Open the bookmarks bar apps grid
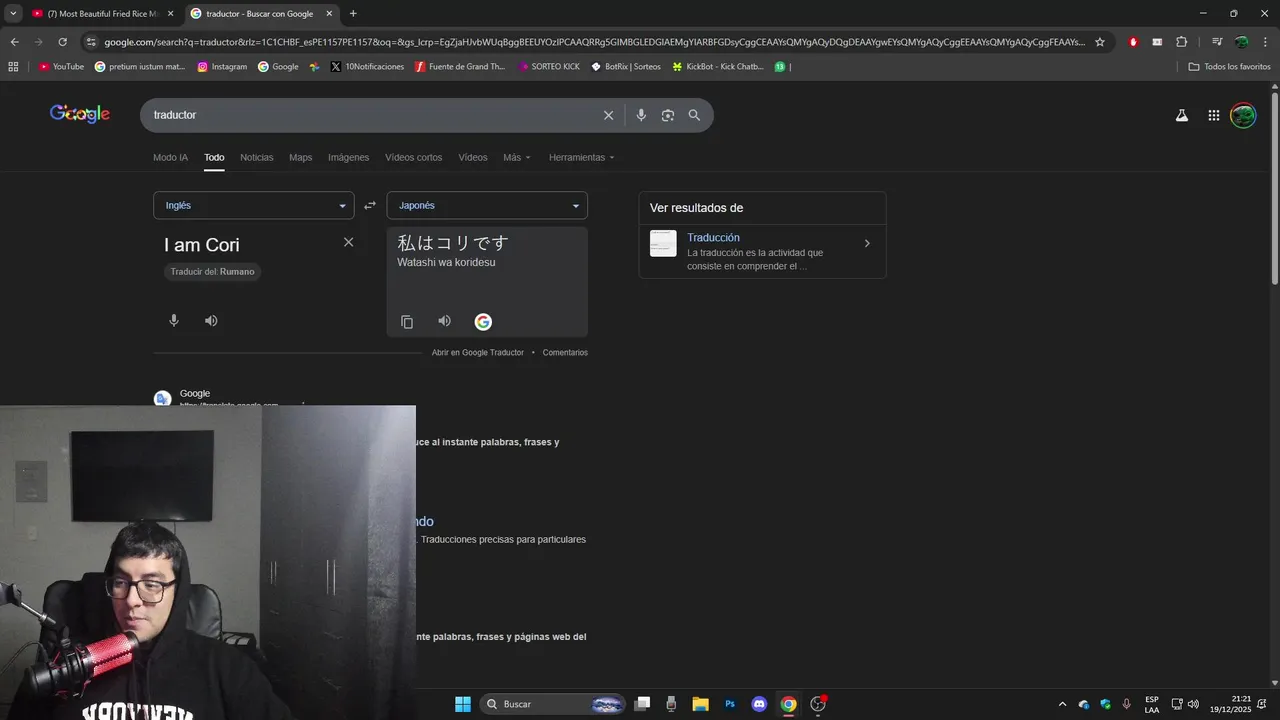1280x720 pixels. pos(13,67)
